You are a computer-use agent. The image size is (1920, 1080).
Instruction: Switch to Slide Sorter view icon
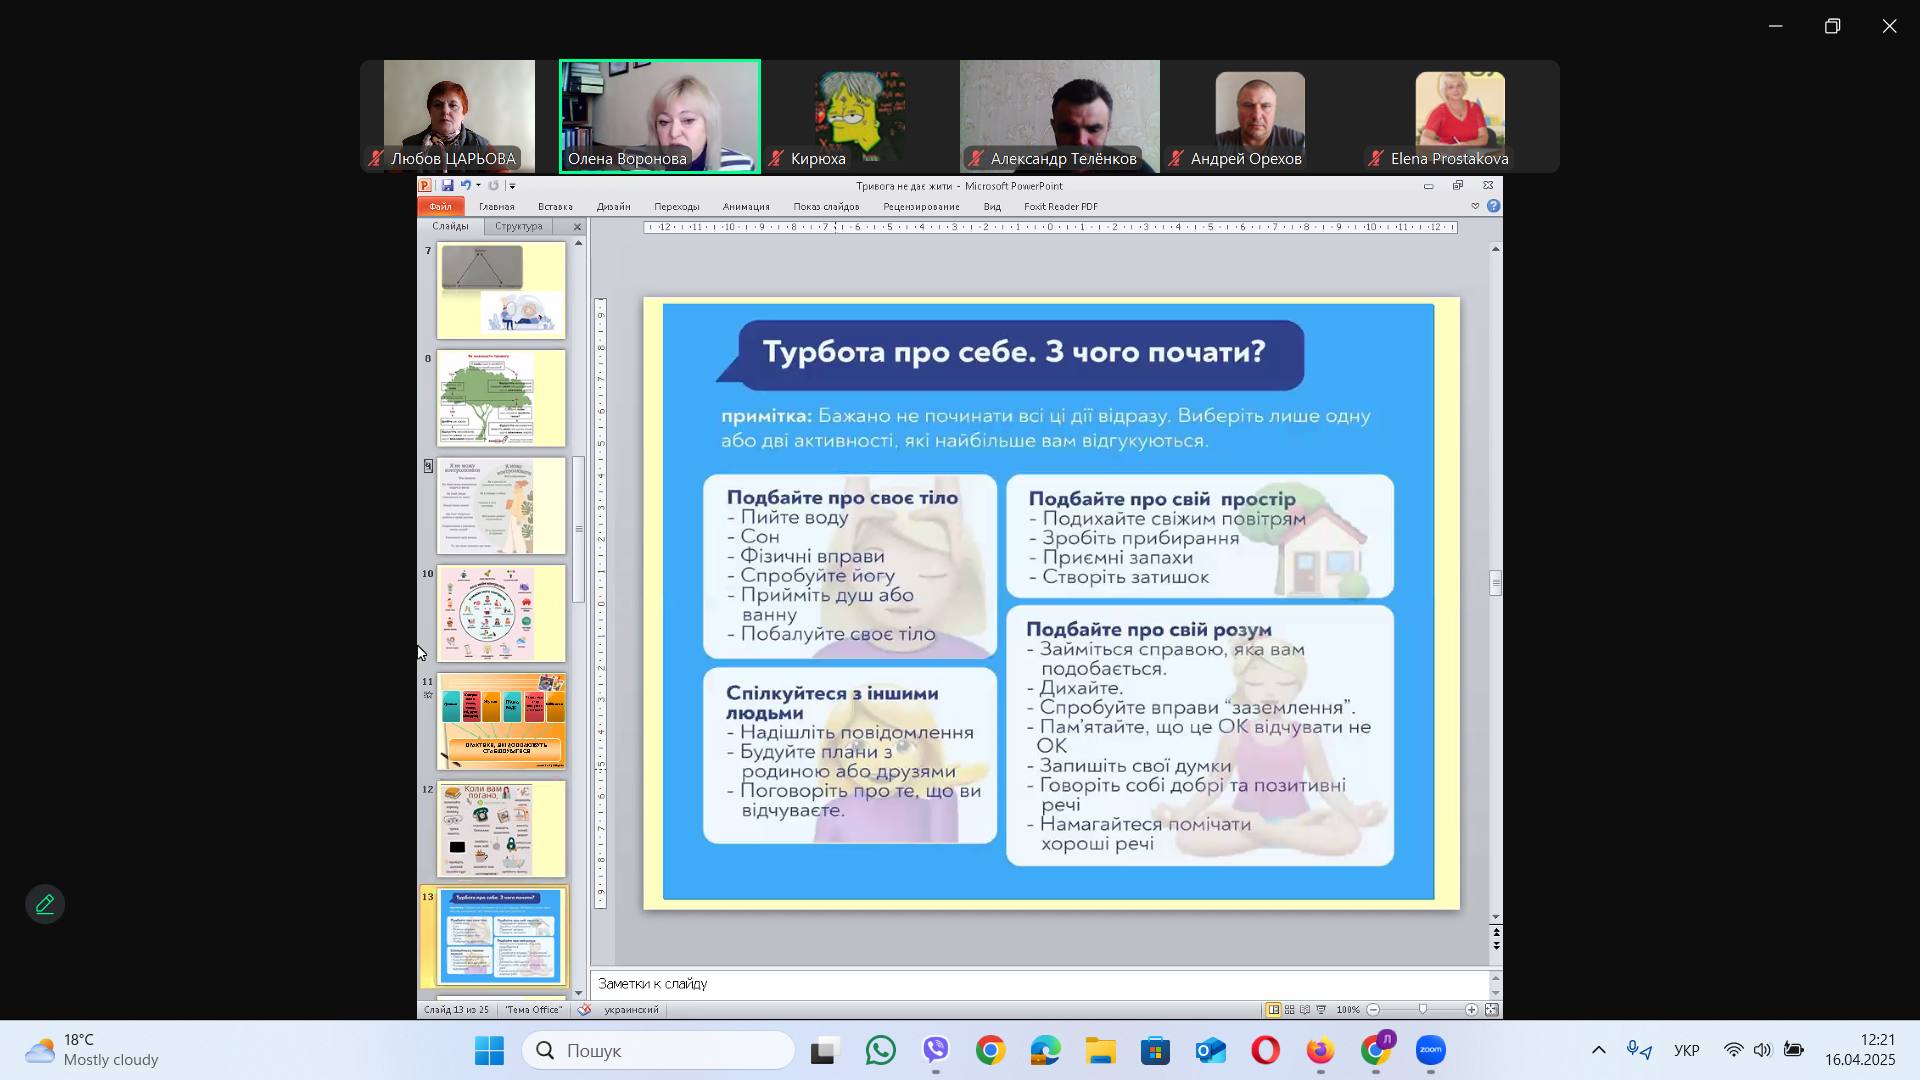[x=1289, y=1011]
